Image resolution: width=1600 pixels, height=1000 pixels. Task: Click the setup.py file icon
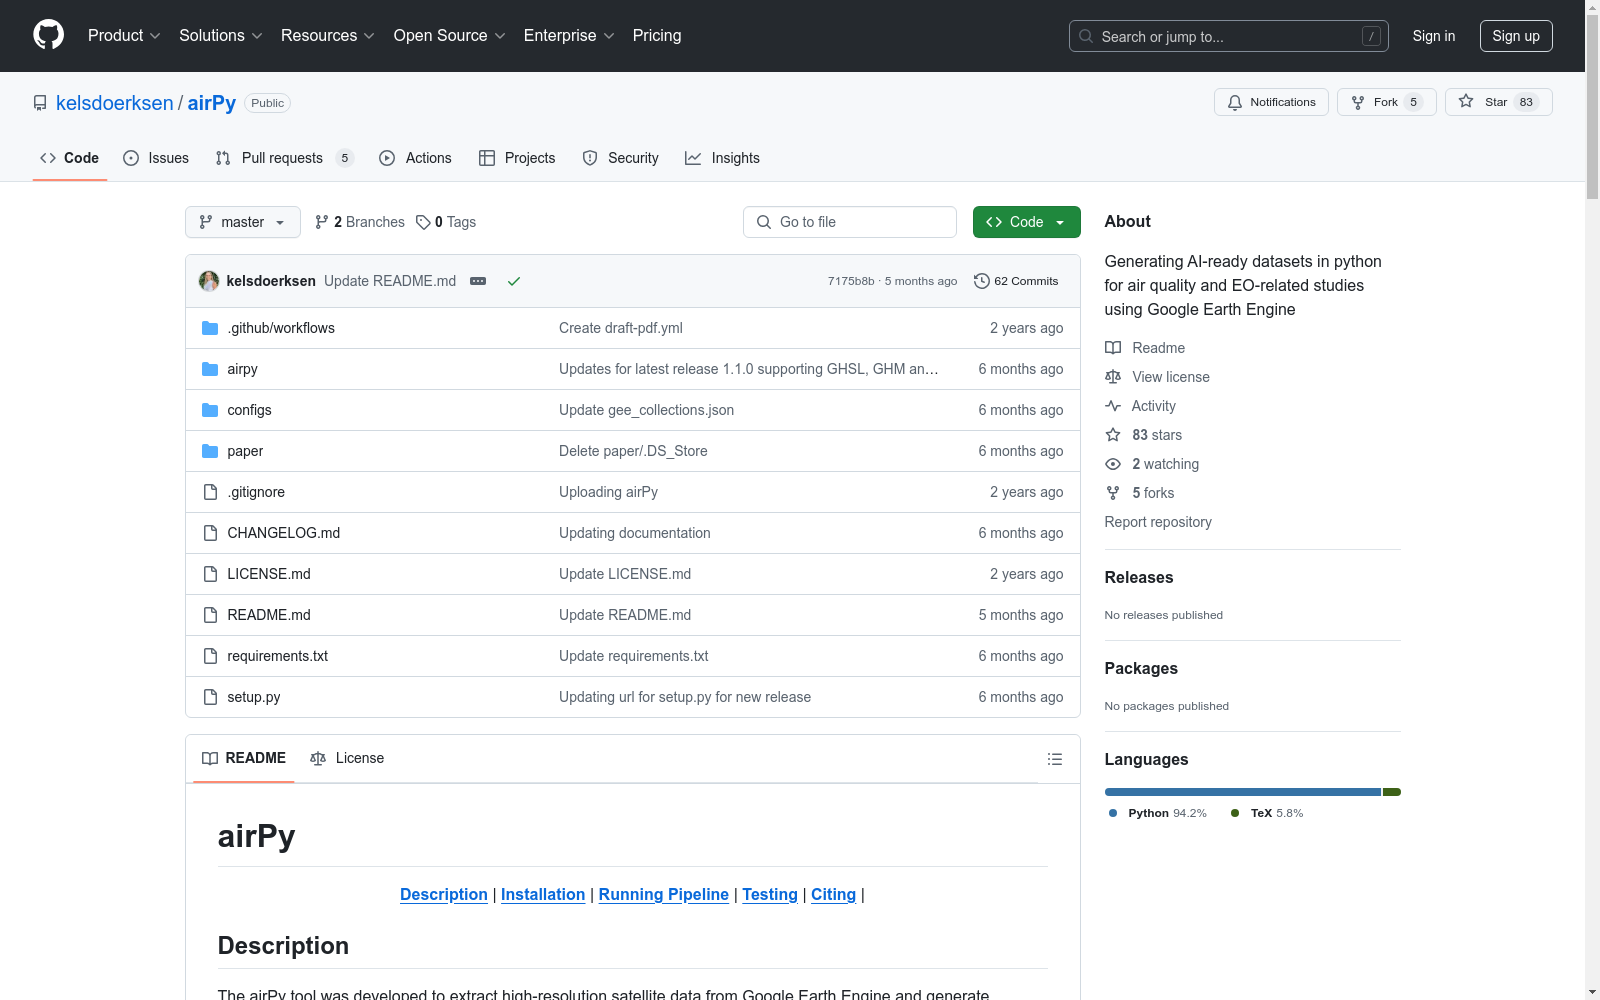pos(210,697)
